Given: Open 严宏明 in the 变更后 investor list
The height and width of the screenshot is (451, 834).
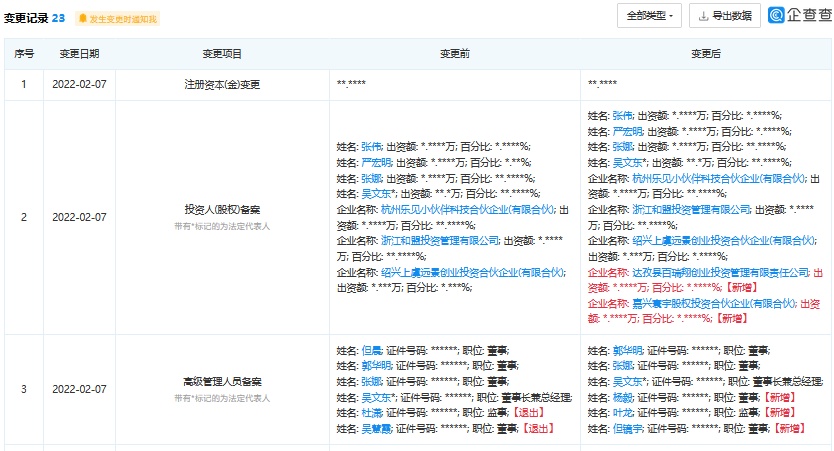Looking at the screenshot, I should click(x=626, y=131).
